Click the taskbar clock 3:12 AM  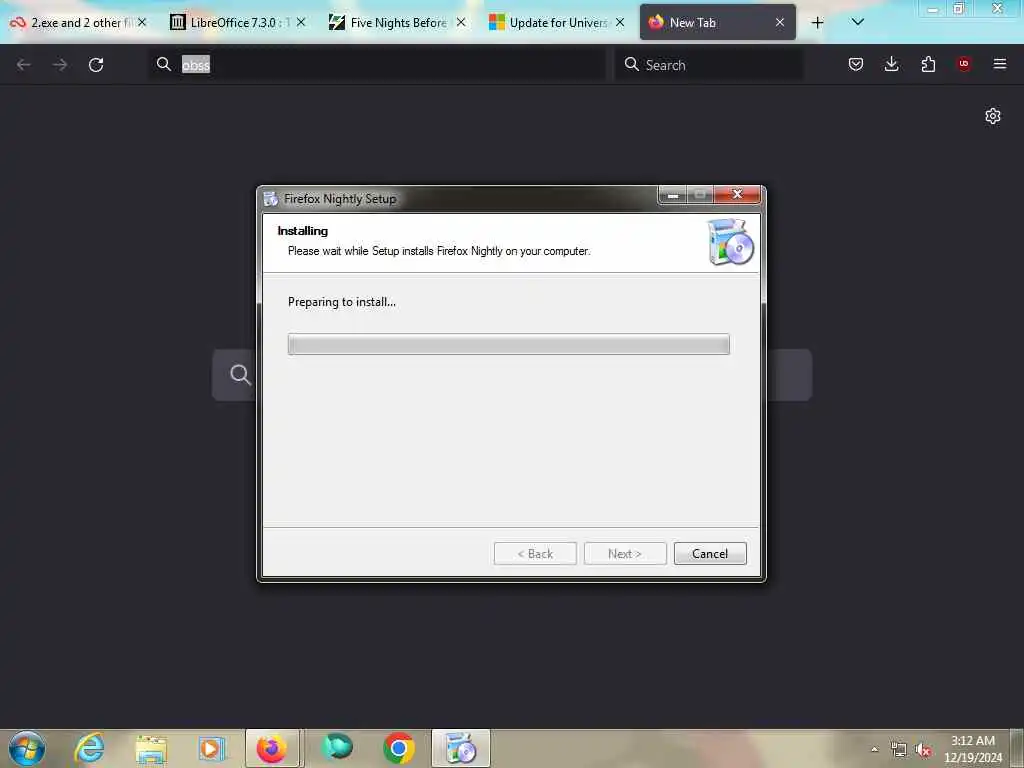973,749
